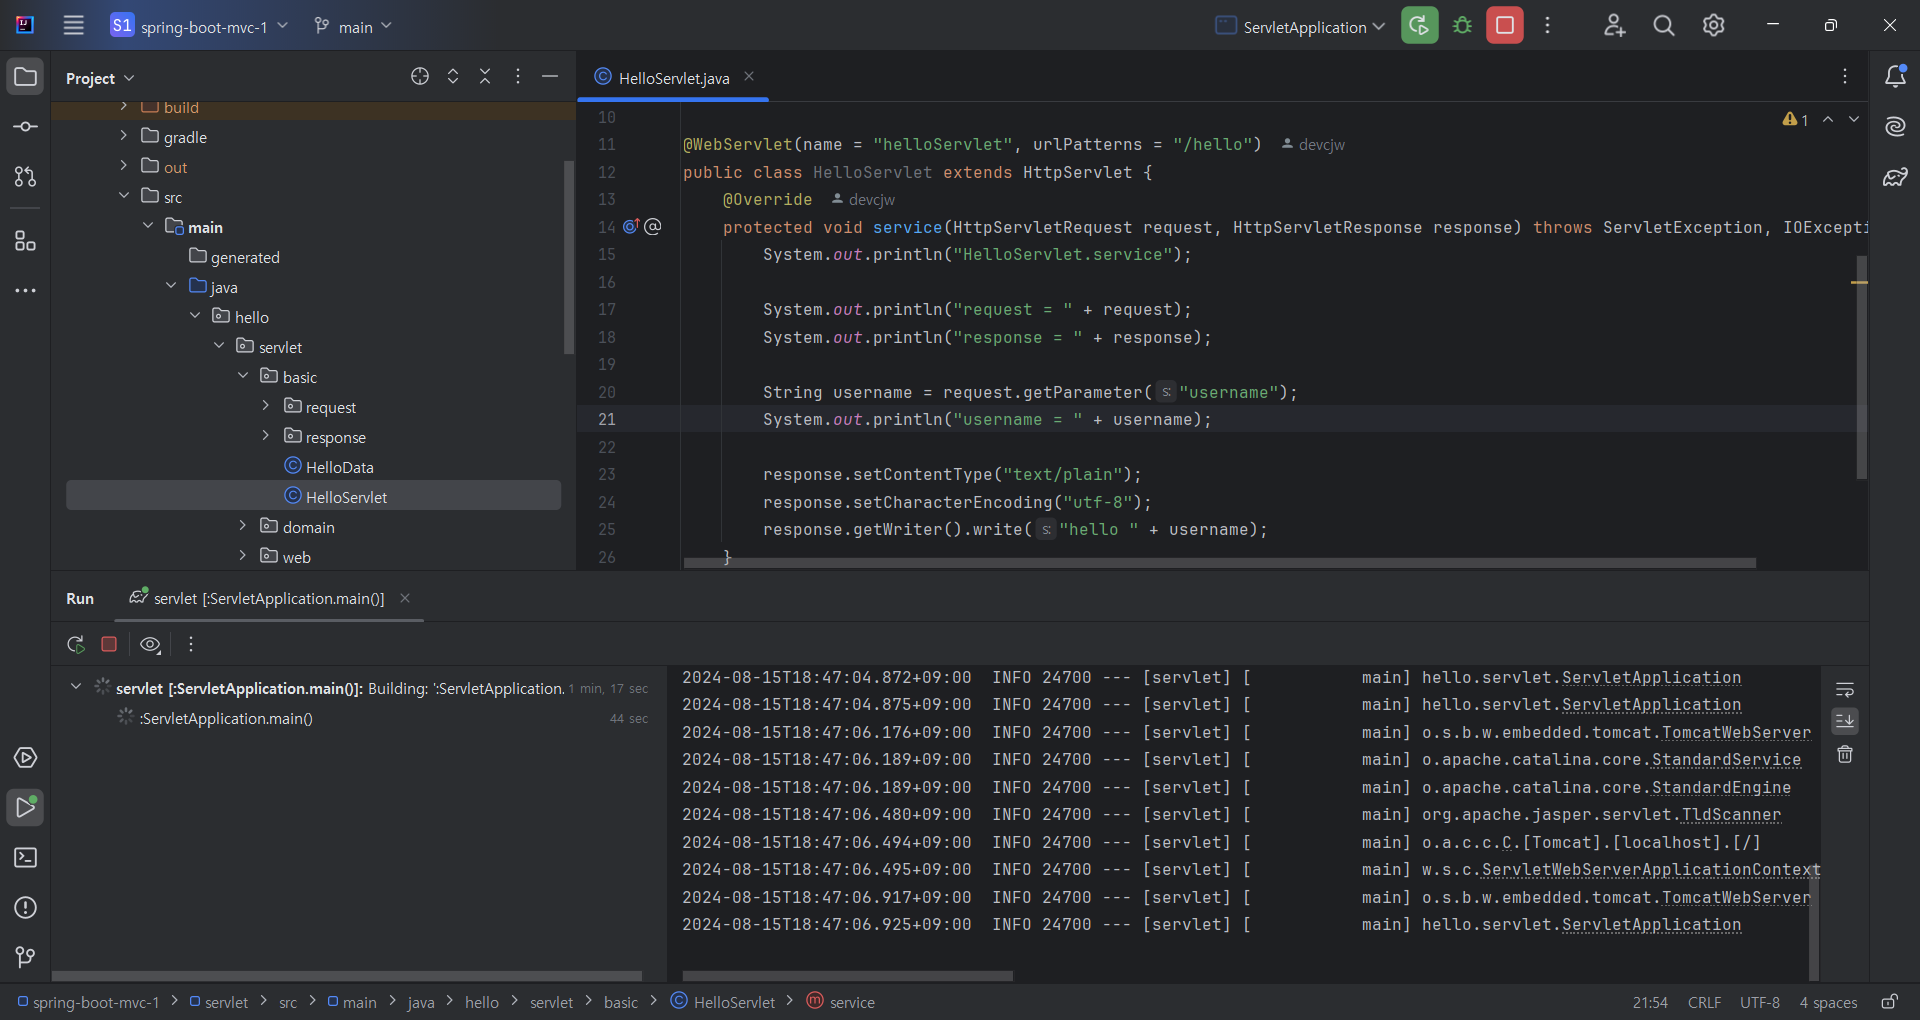The width and height of the screenshot is (1920, 1020).
Task: Open the Commit tool window
Action: click(26, 127)
